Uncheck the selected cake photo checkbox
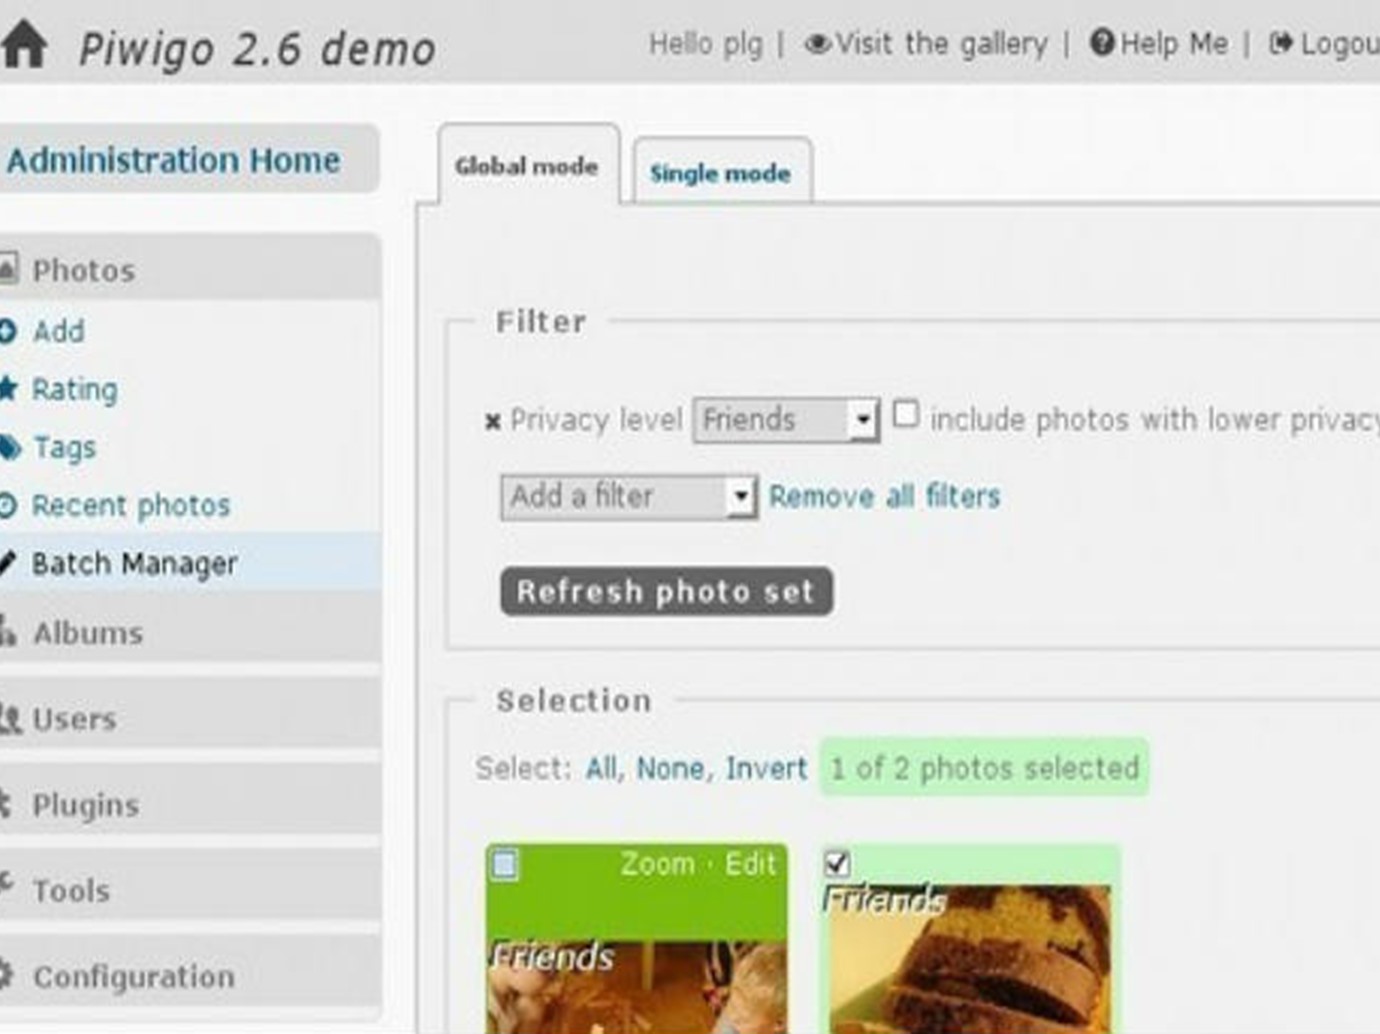 click(837, 862)
